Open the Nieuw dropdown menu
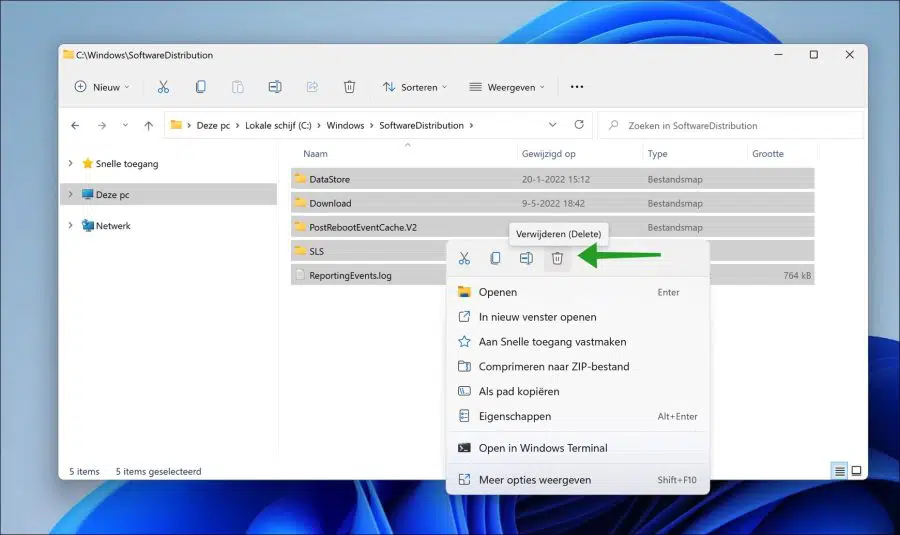 pos(102,87)
